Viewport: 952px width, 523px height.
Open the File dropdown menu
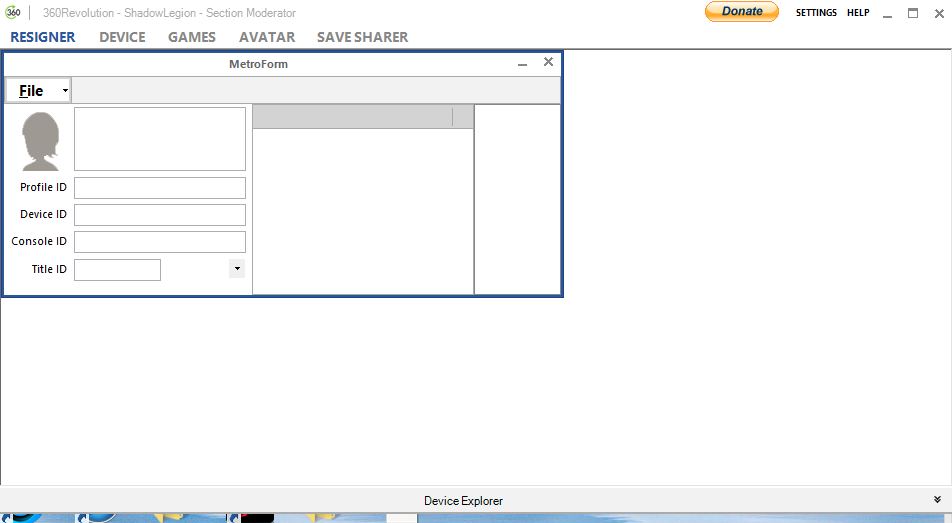(x=38, y=91)
